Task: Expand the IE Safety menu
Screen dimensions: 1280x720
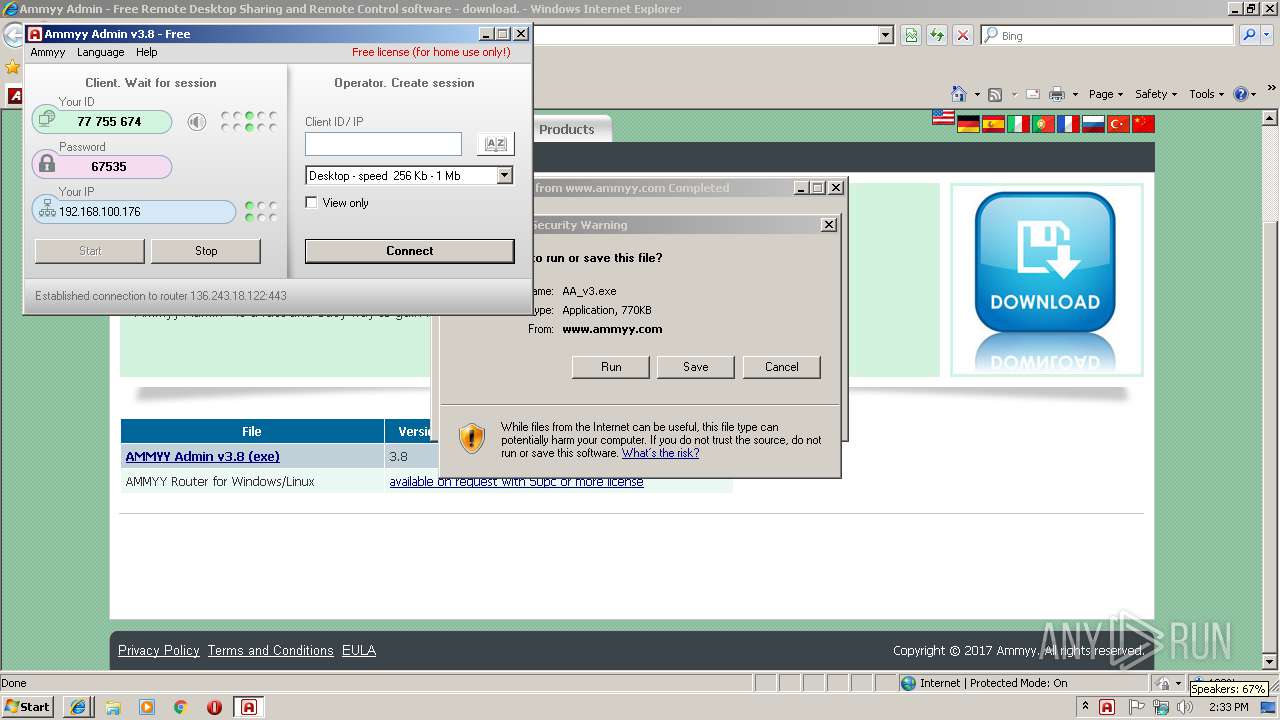Action: pos(1155,94)
